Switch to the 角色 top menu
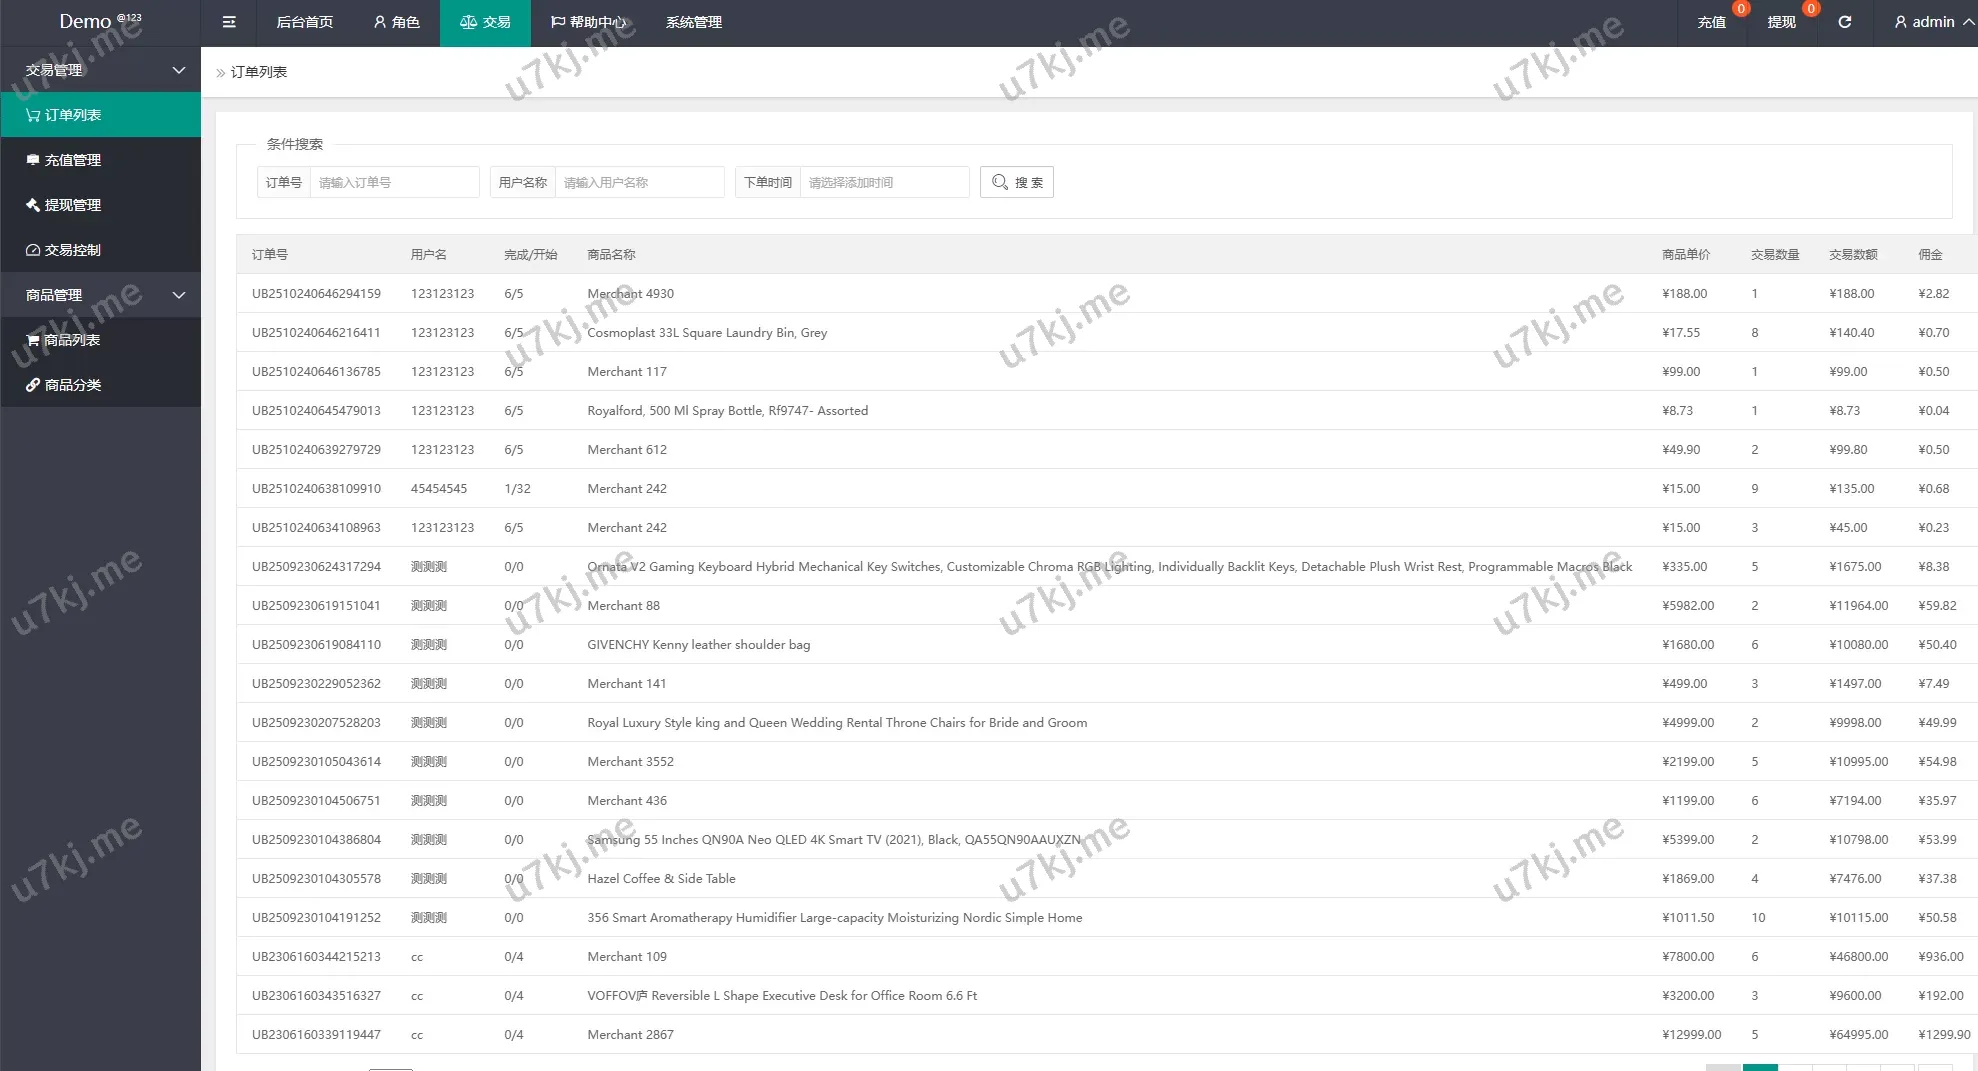 pos(396,22)
